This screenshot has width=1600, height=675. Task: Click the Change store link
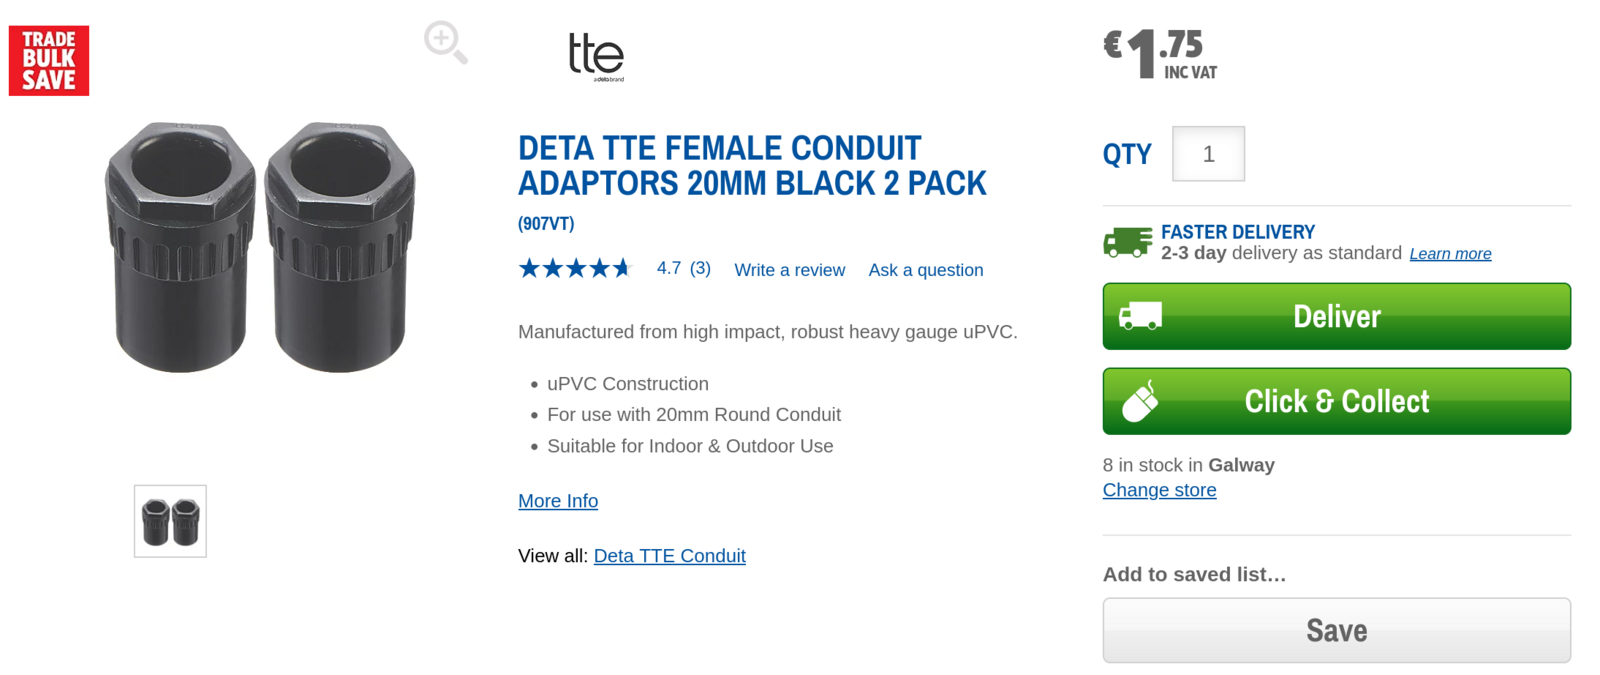pyautogui.click(x=1159, y=490)
